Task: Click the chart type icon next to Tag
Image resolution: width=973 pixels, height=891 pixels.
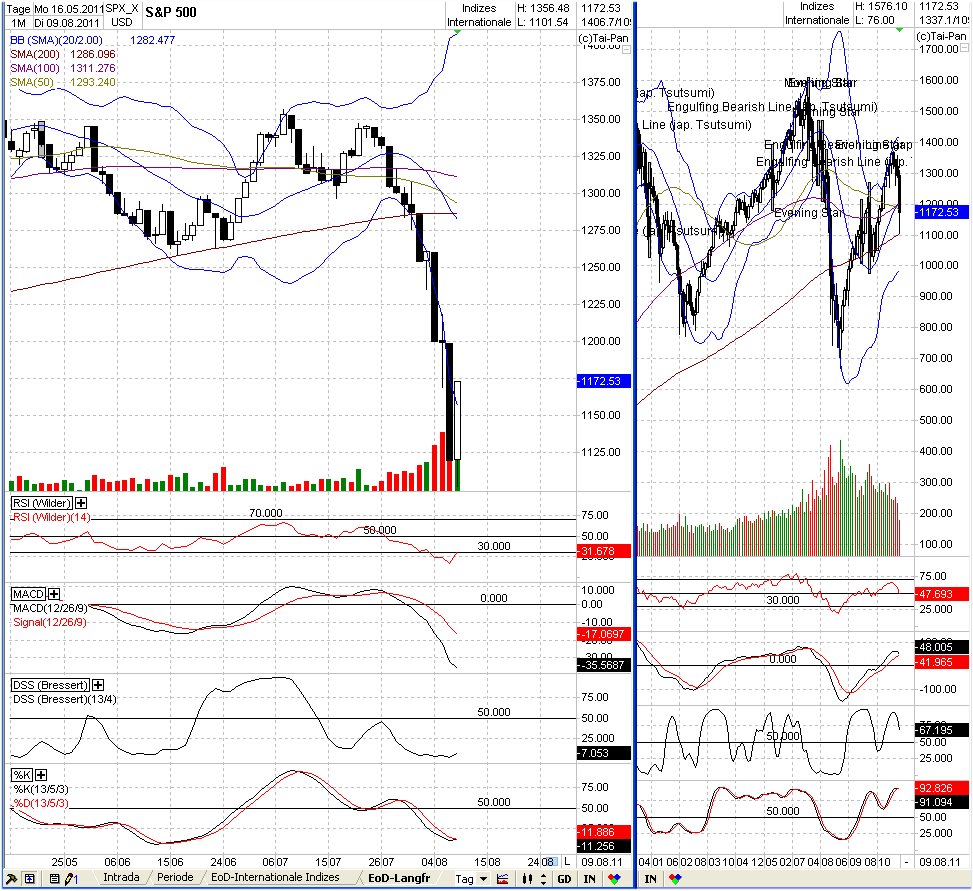Action: tap(503, 879)
